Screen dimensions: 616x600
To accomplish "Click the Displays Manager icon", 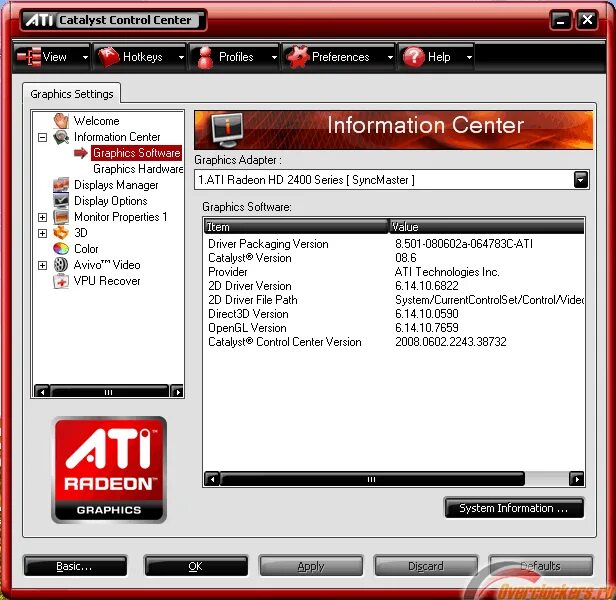I will click(x=61, y=185).
